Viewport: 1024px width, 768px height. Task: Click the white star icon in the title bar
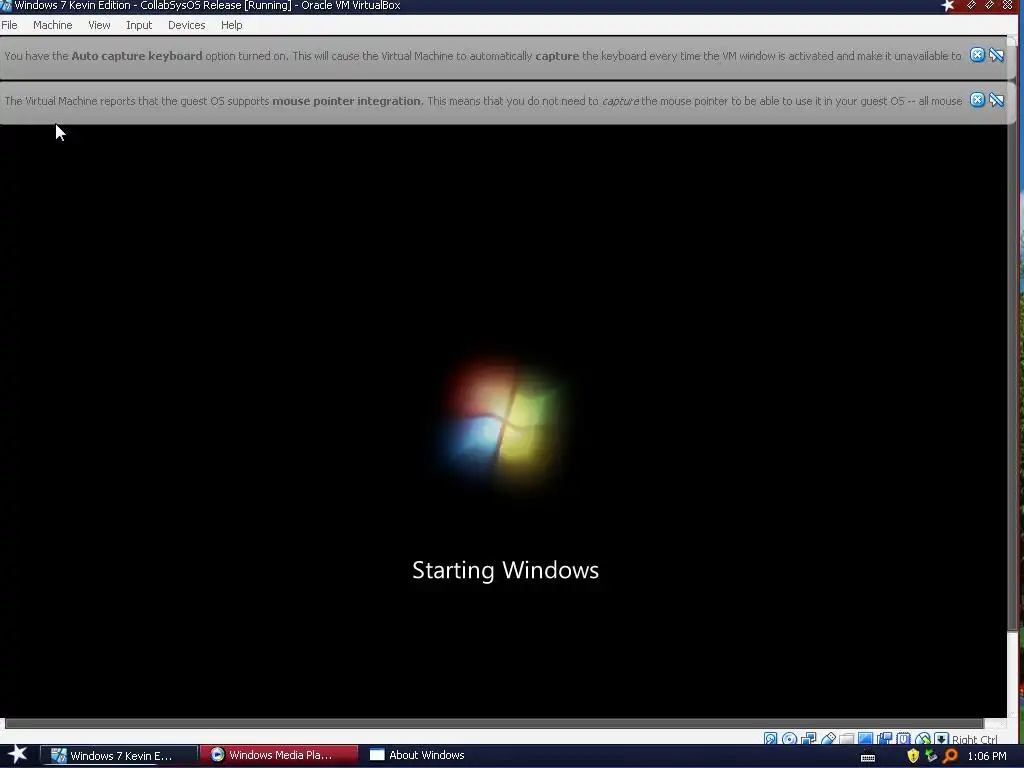[948, 5]
